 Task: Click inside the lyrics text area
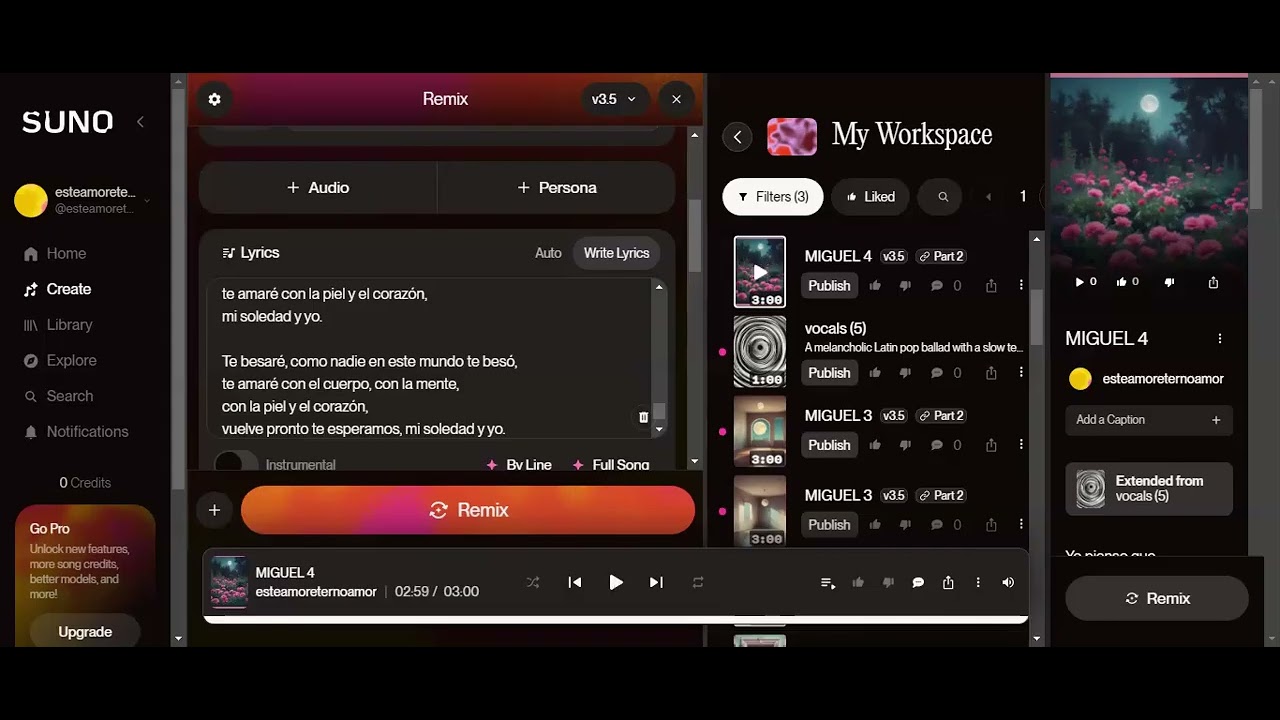[430, 358]
